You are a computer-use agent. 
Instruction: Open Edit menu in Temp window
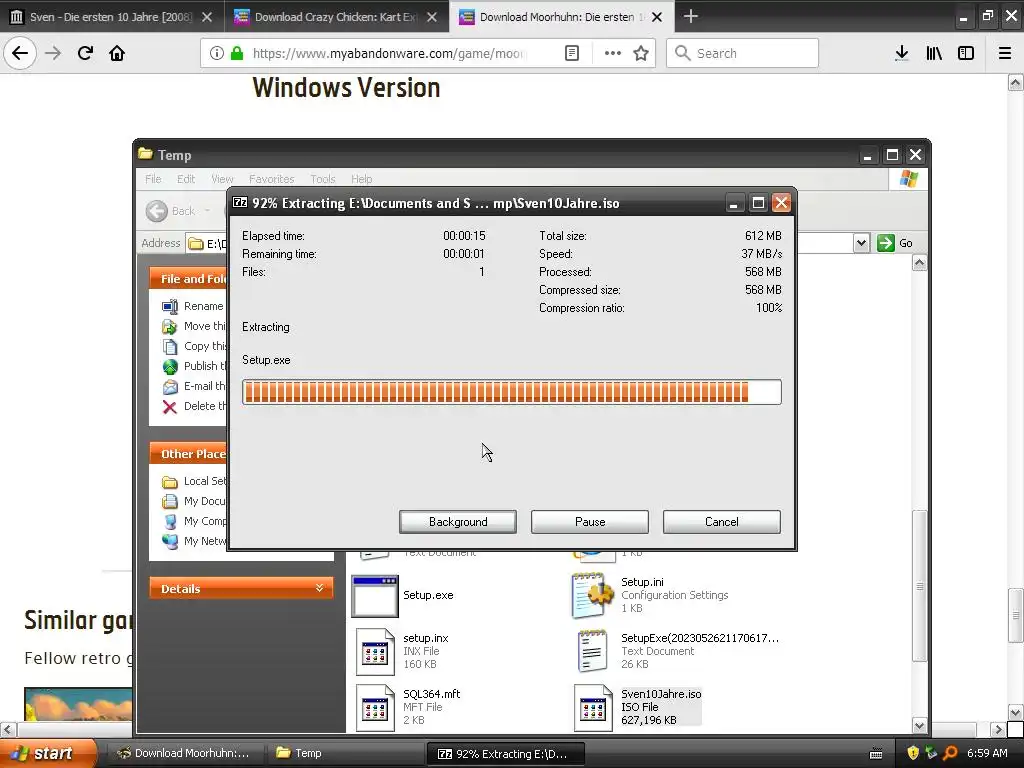coord(185,179)
